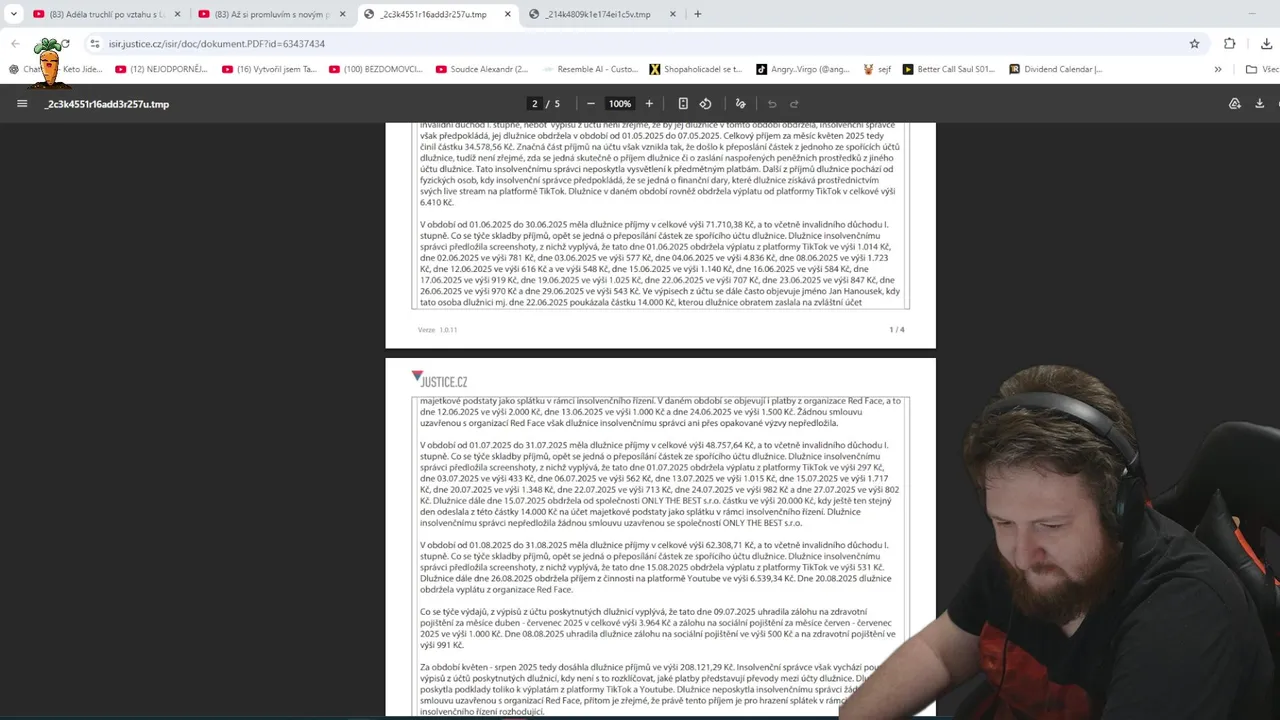Click the 100% zoom level field
Screen dimensions: 1280x720
[620, 104]
